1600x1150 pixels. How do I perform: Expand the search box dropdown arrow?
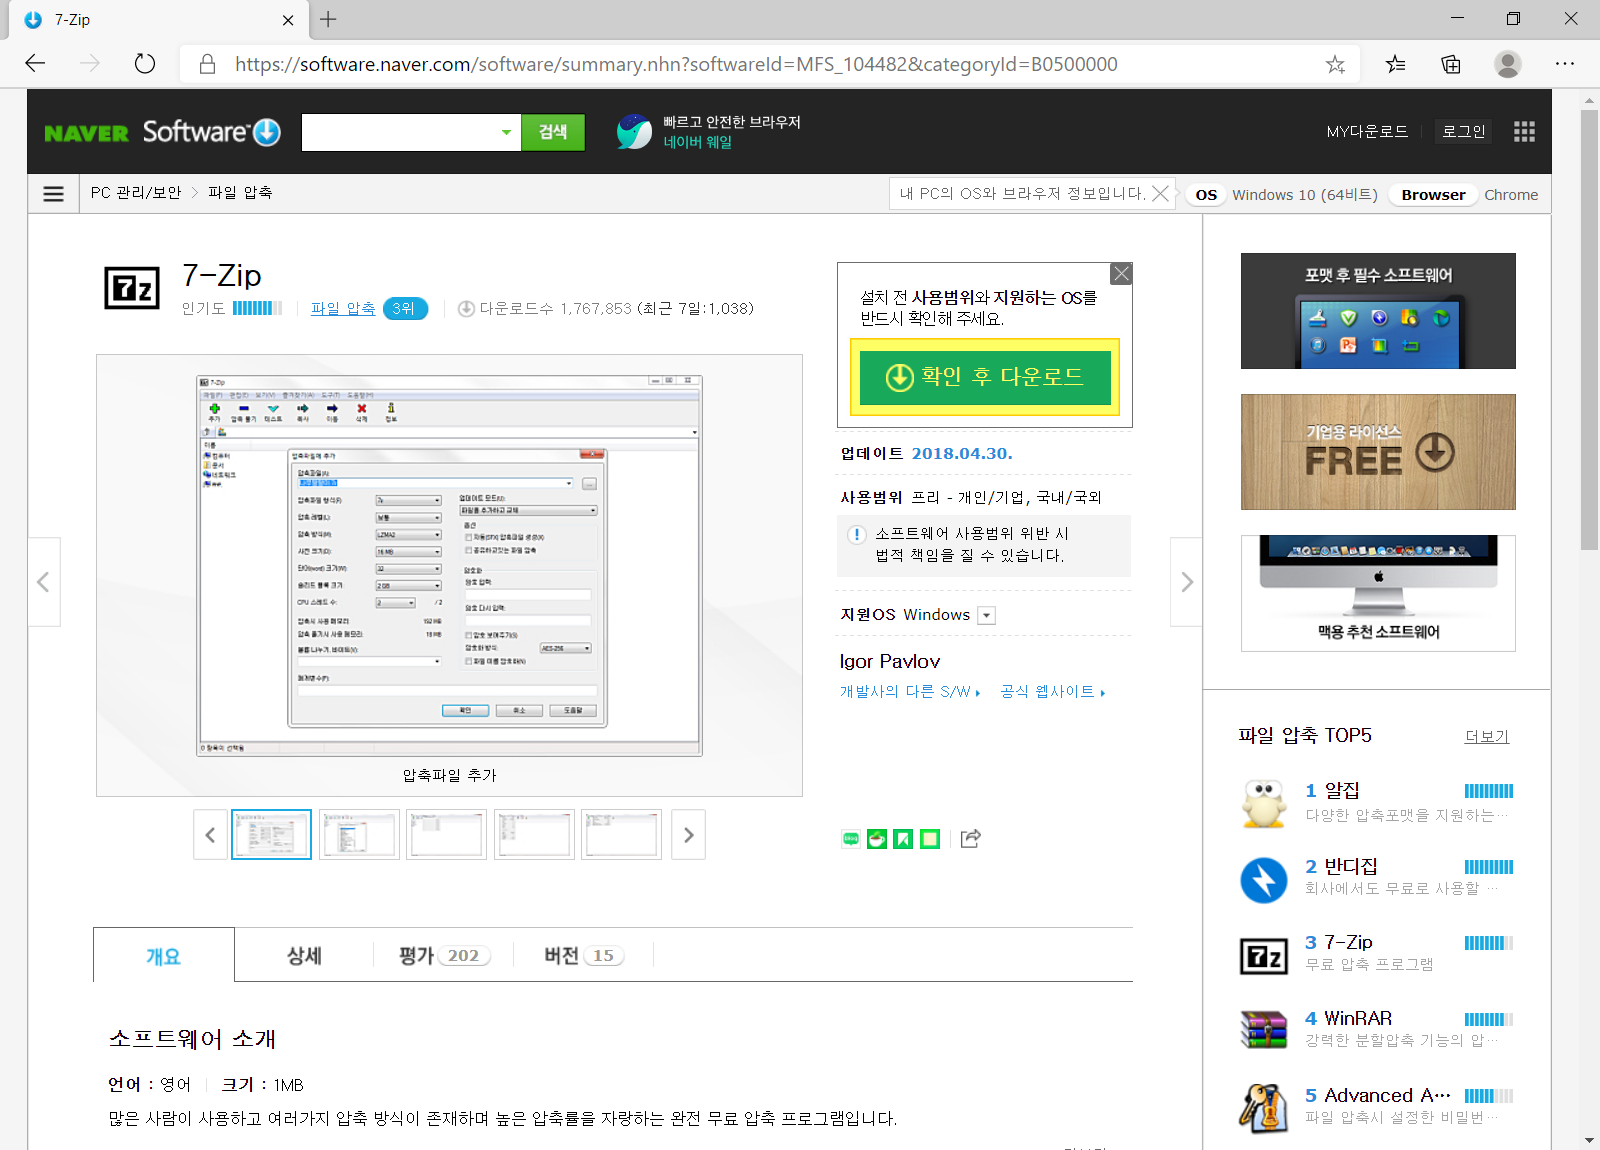point(506,132)
